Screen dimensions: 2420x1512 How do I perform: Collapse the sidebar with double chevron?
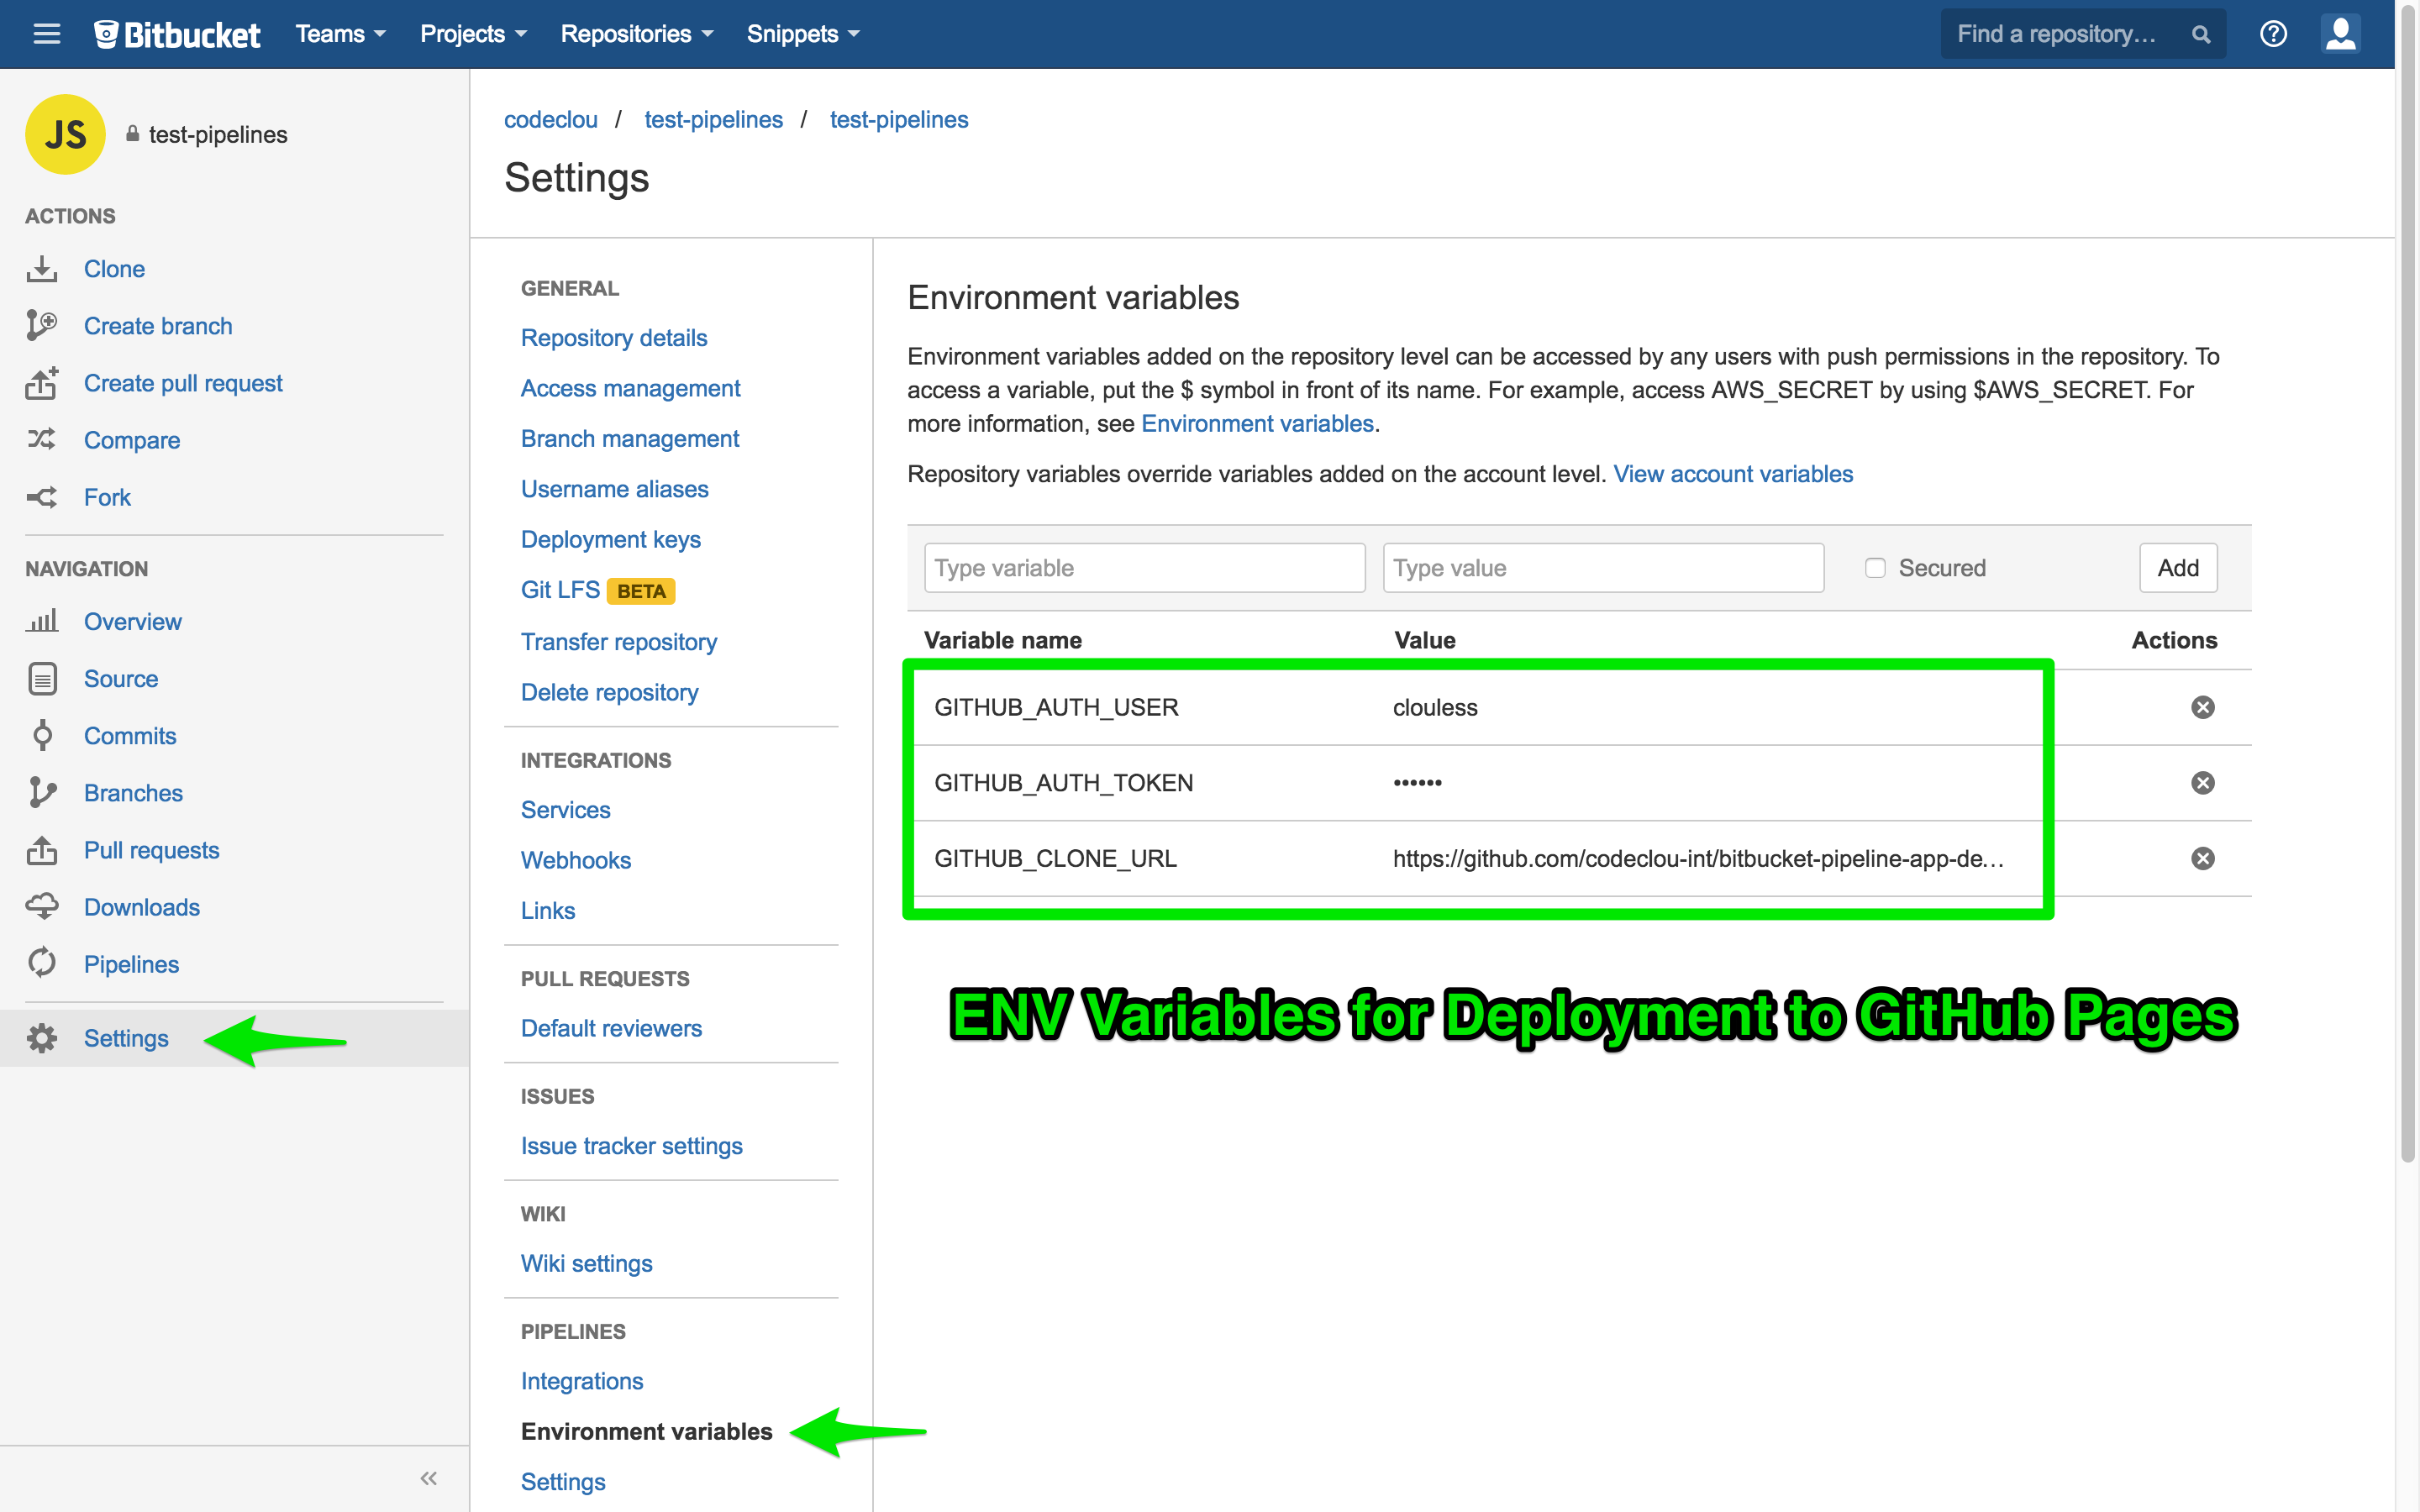pyautogui.click(x=428, y=1478)
